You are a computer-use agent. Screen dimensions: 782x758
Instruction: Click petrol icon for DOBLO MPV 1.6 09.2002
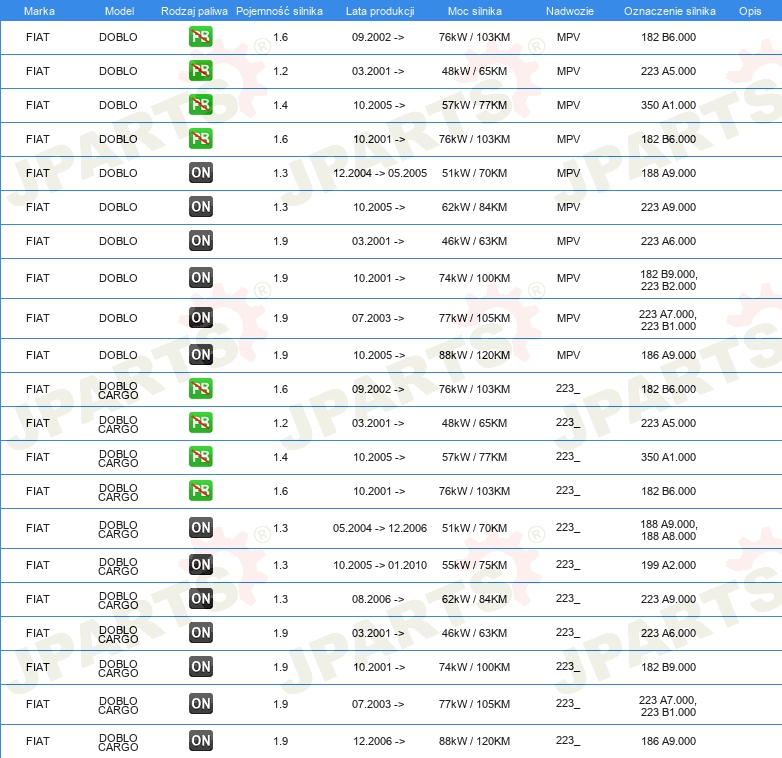[200, 37]
